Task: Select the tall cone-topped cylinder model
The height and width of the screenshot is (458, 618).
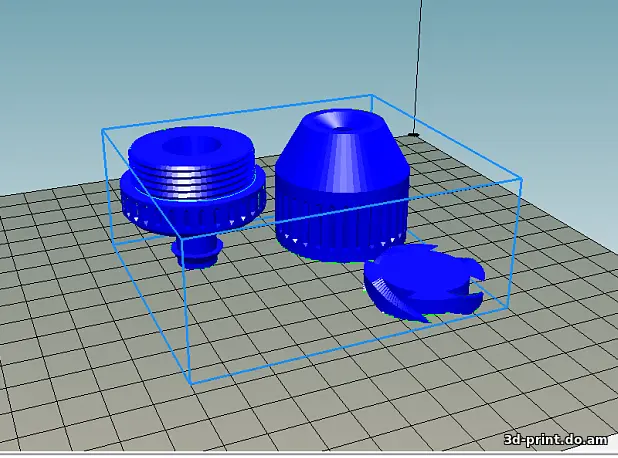Action: 342,185
